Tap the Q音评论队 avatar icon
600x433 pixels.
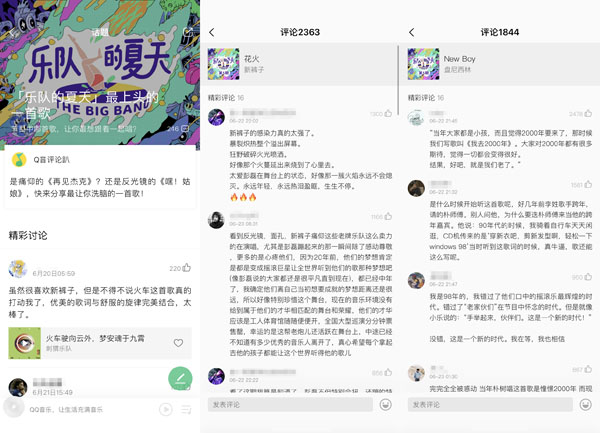point(19,160)
